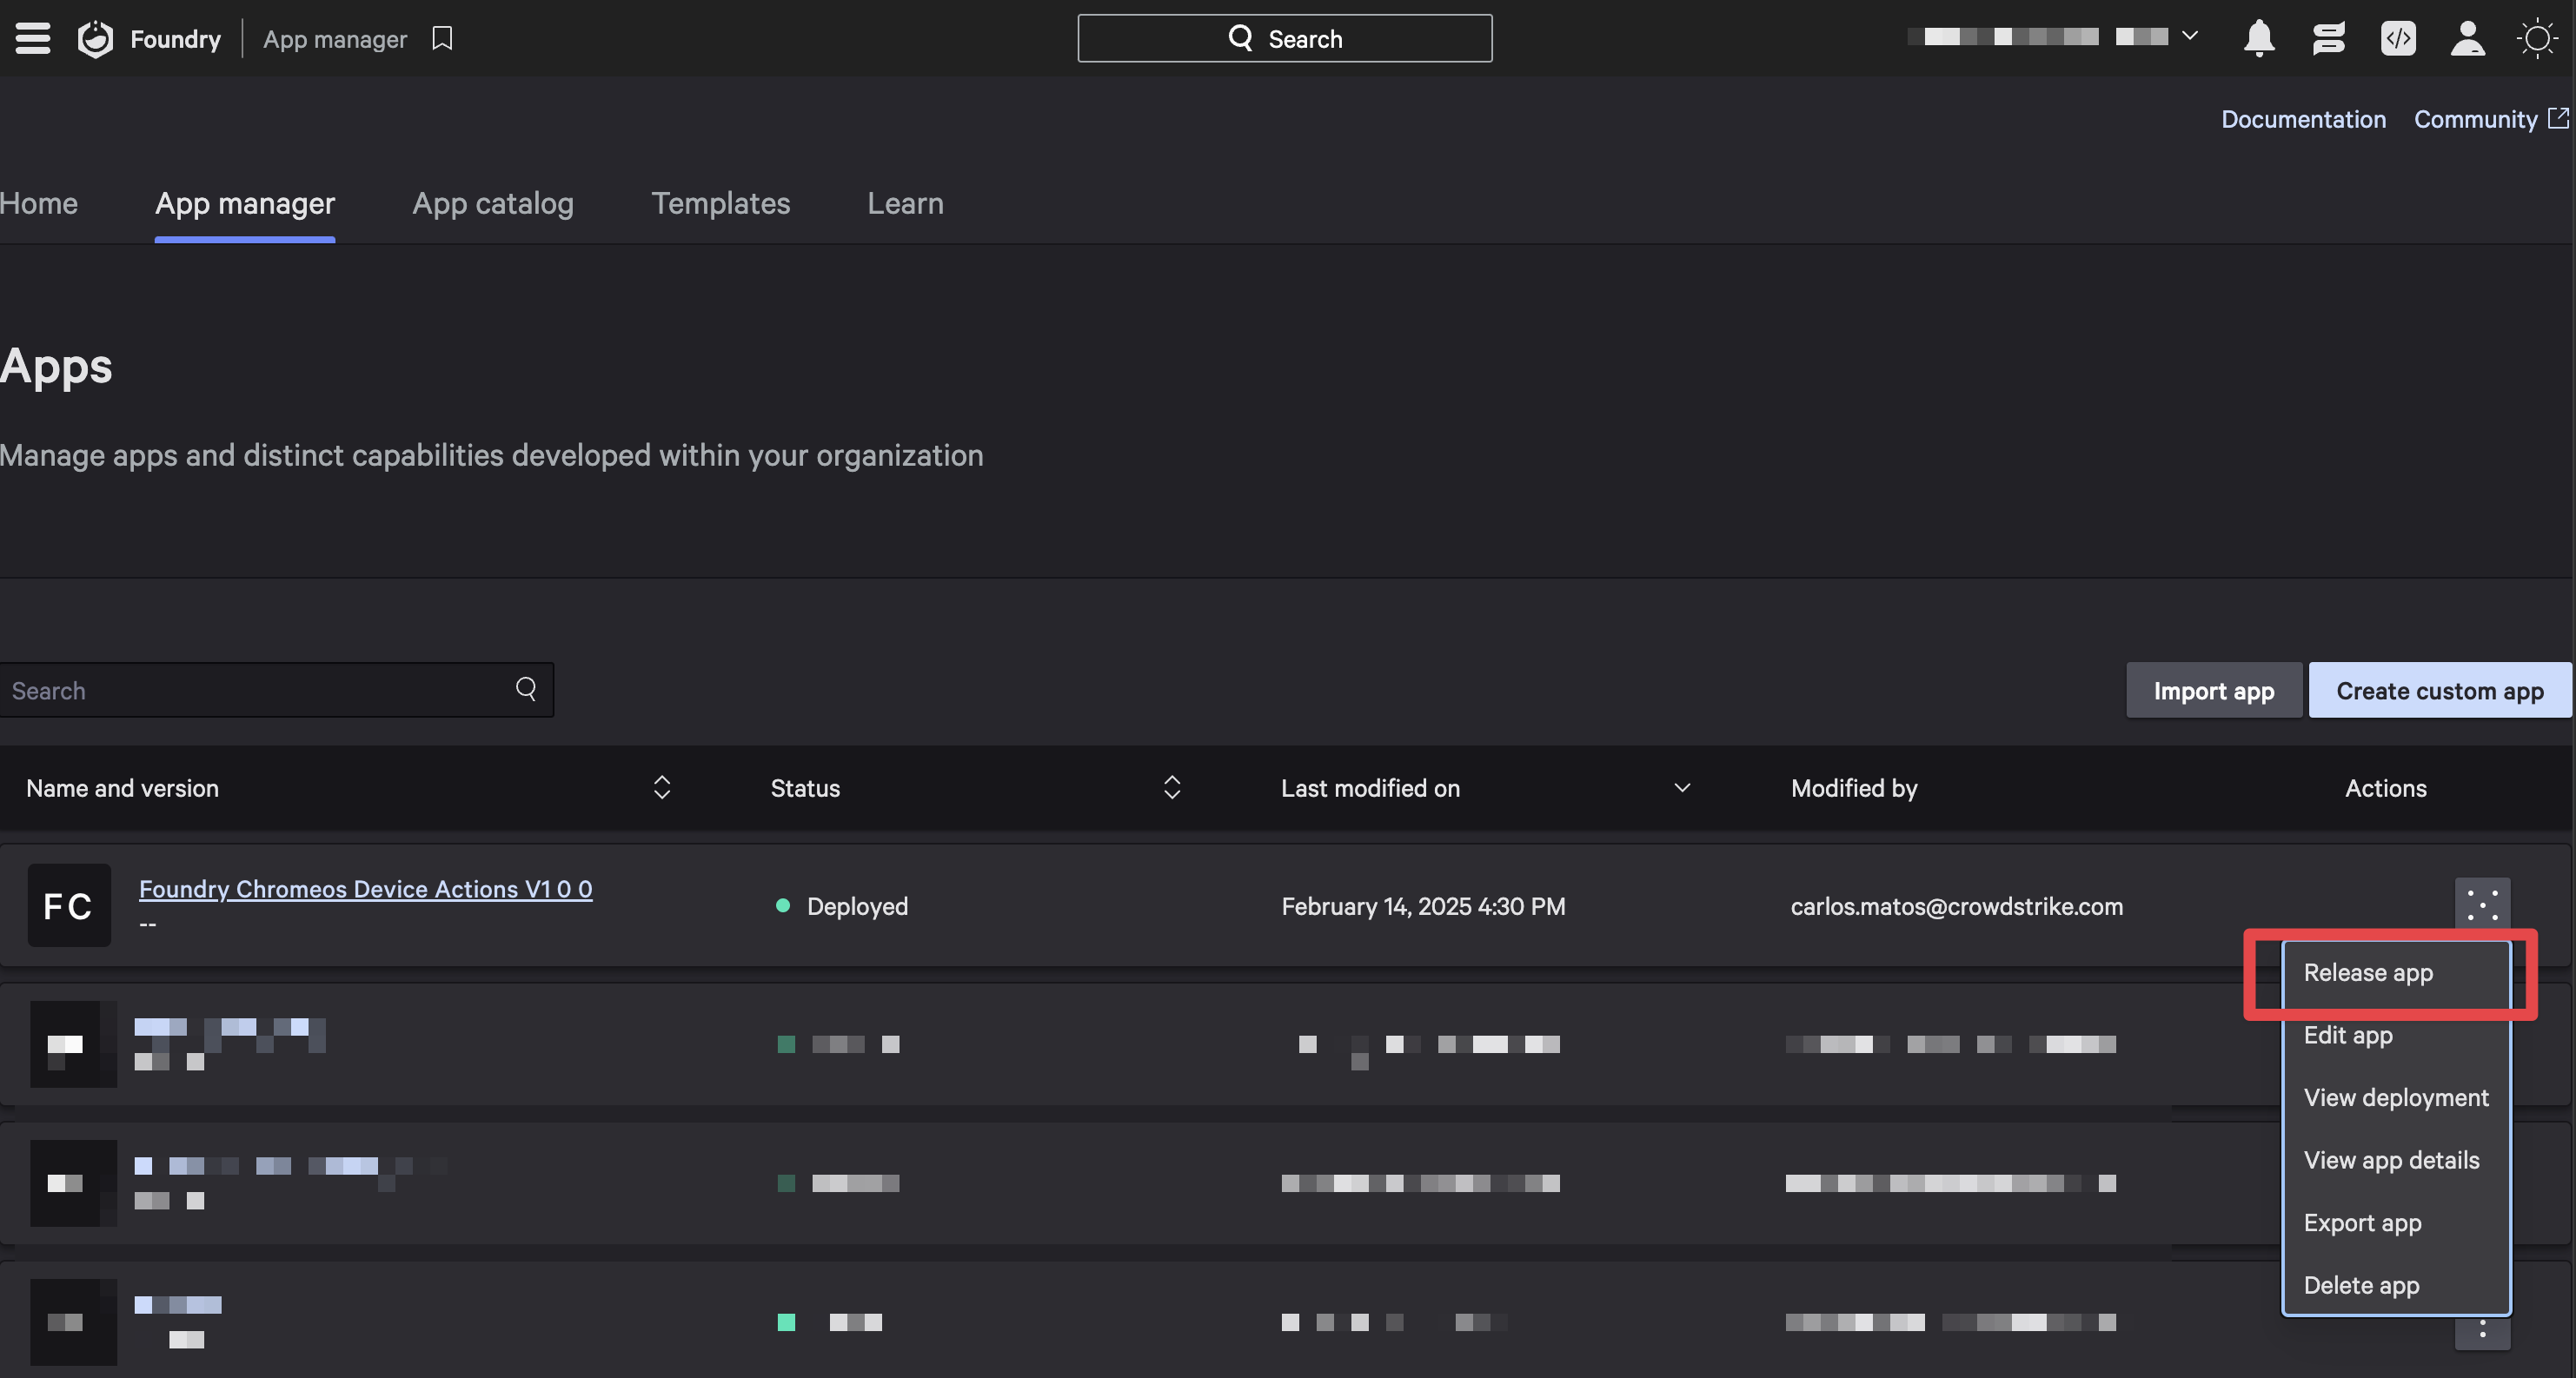
Task: Choose Delete app from menu
Action: 2396,1285
